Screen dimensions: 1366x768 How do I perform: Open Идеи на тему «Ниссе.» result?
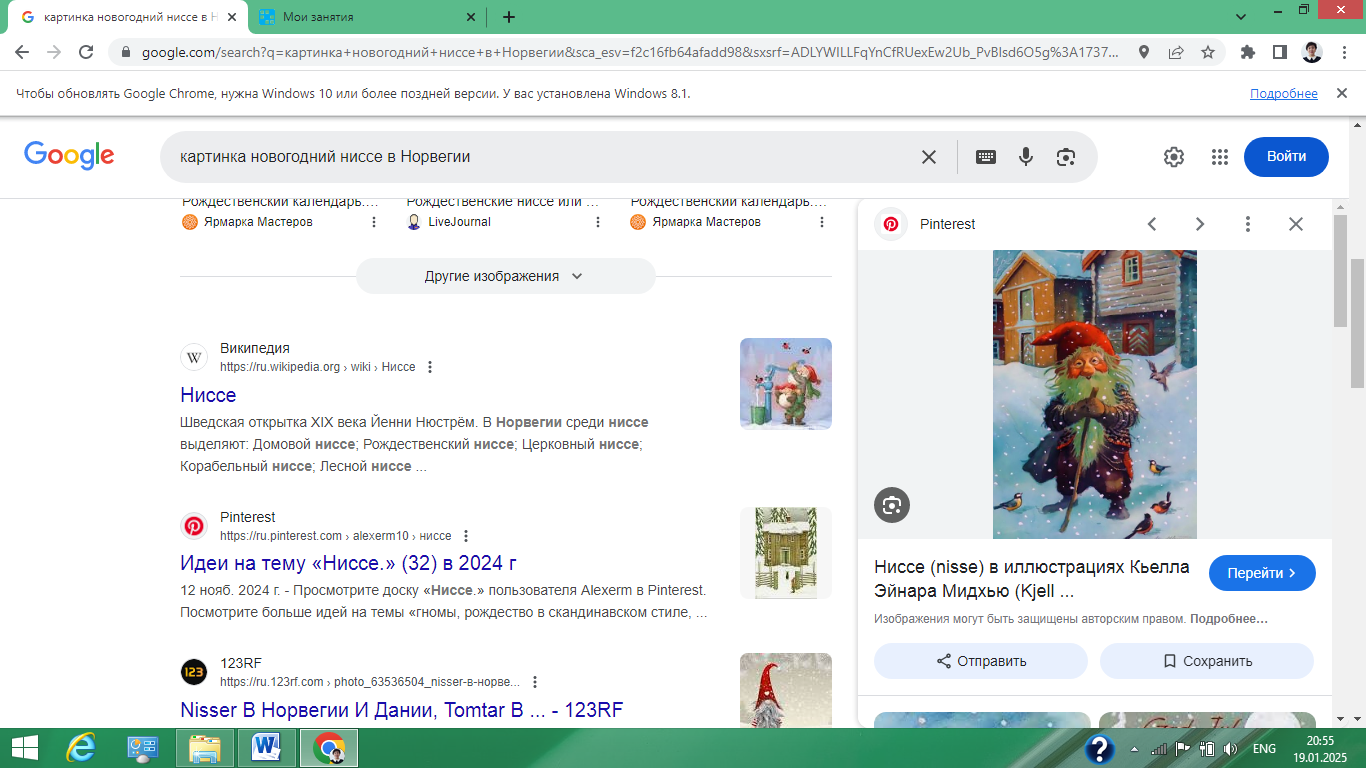(x=348, y=563)
